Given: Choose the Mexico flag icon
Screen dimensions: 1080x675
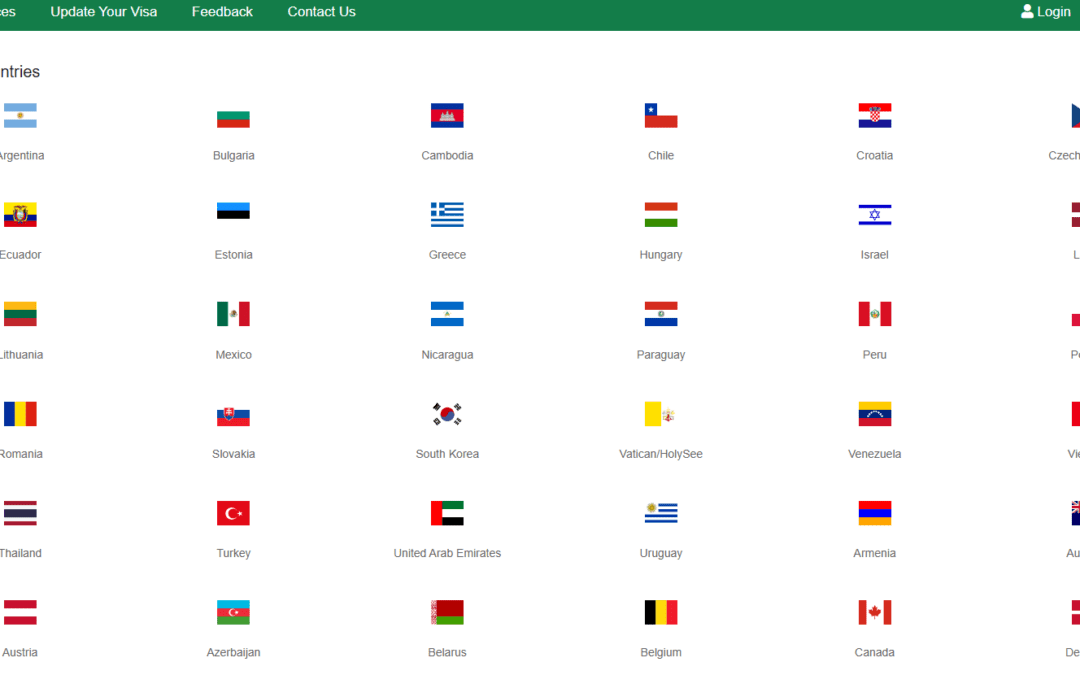Looking at the screenshot, I should pyautogui.click(x=233, y=314).
